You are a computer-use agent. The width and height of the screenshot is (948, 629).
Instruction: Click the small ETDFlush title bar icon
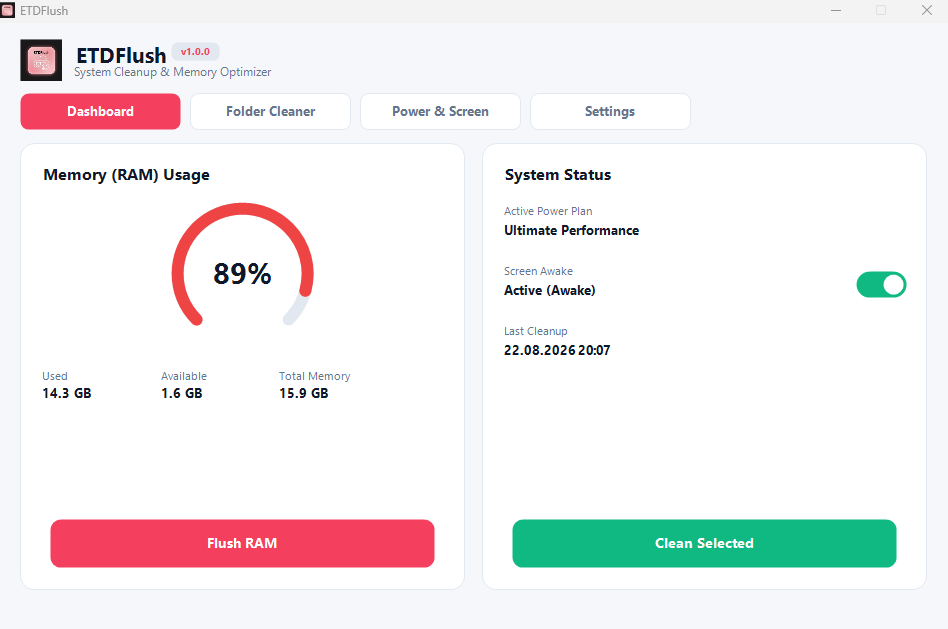click(8, 10)
